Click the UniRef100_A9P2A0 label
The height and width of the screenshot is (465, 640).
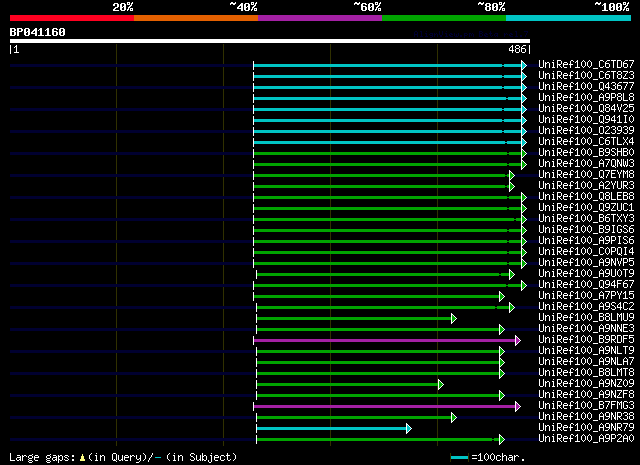[x=586, y=439]
